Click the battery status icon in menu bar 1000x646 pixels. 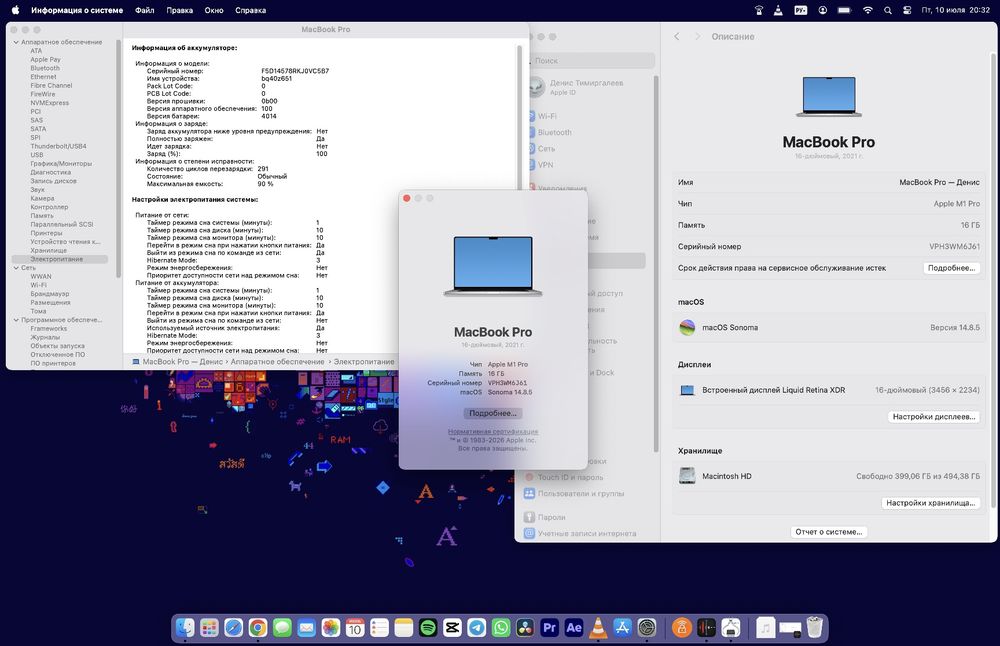[x=844, y=10]
